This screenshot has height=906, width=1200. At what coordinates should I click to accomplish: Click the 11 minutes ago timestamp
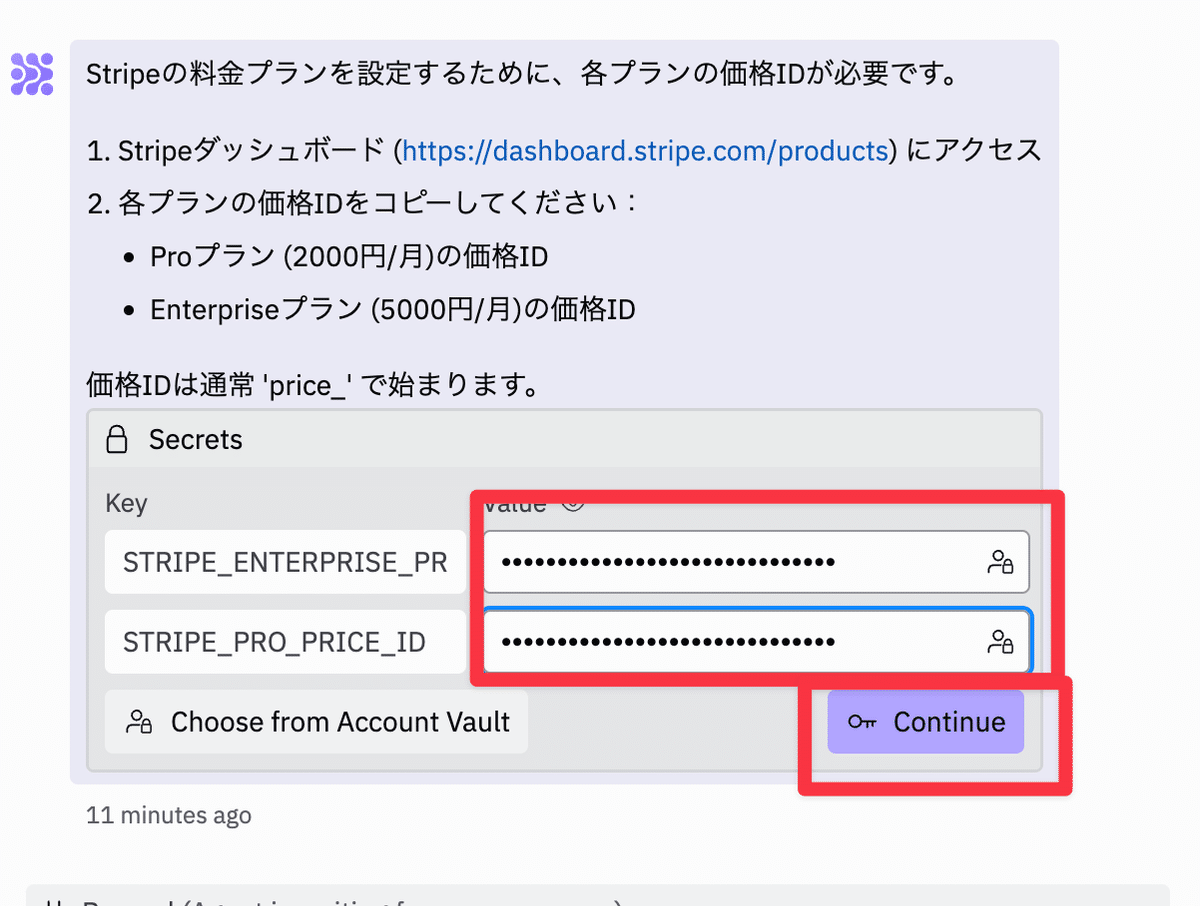pyautogui.click(x=169, y=815)
